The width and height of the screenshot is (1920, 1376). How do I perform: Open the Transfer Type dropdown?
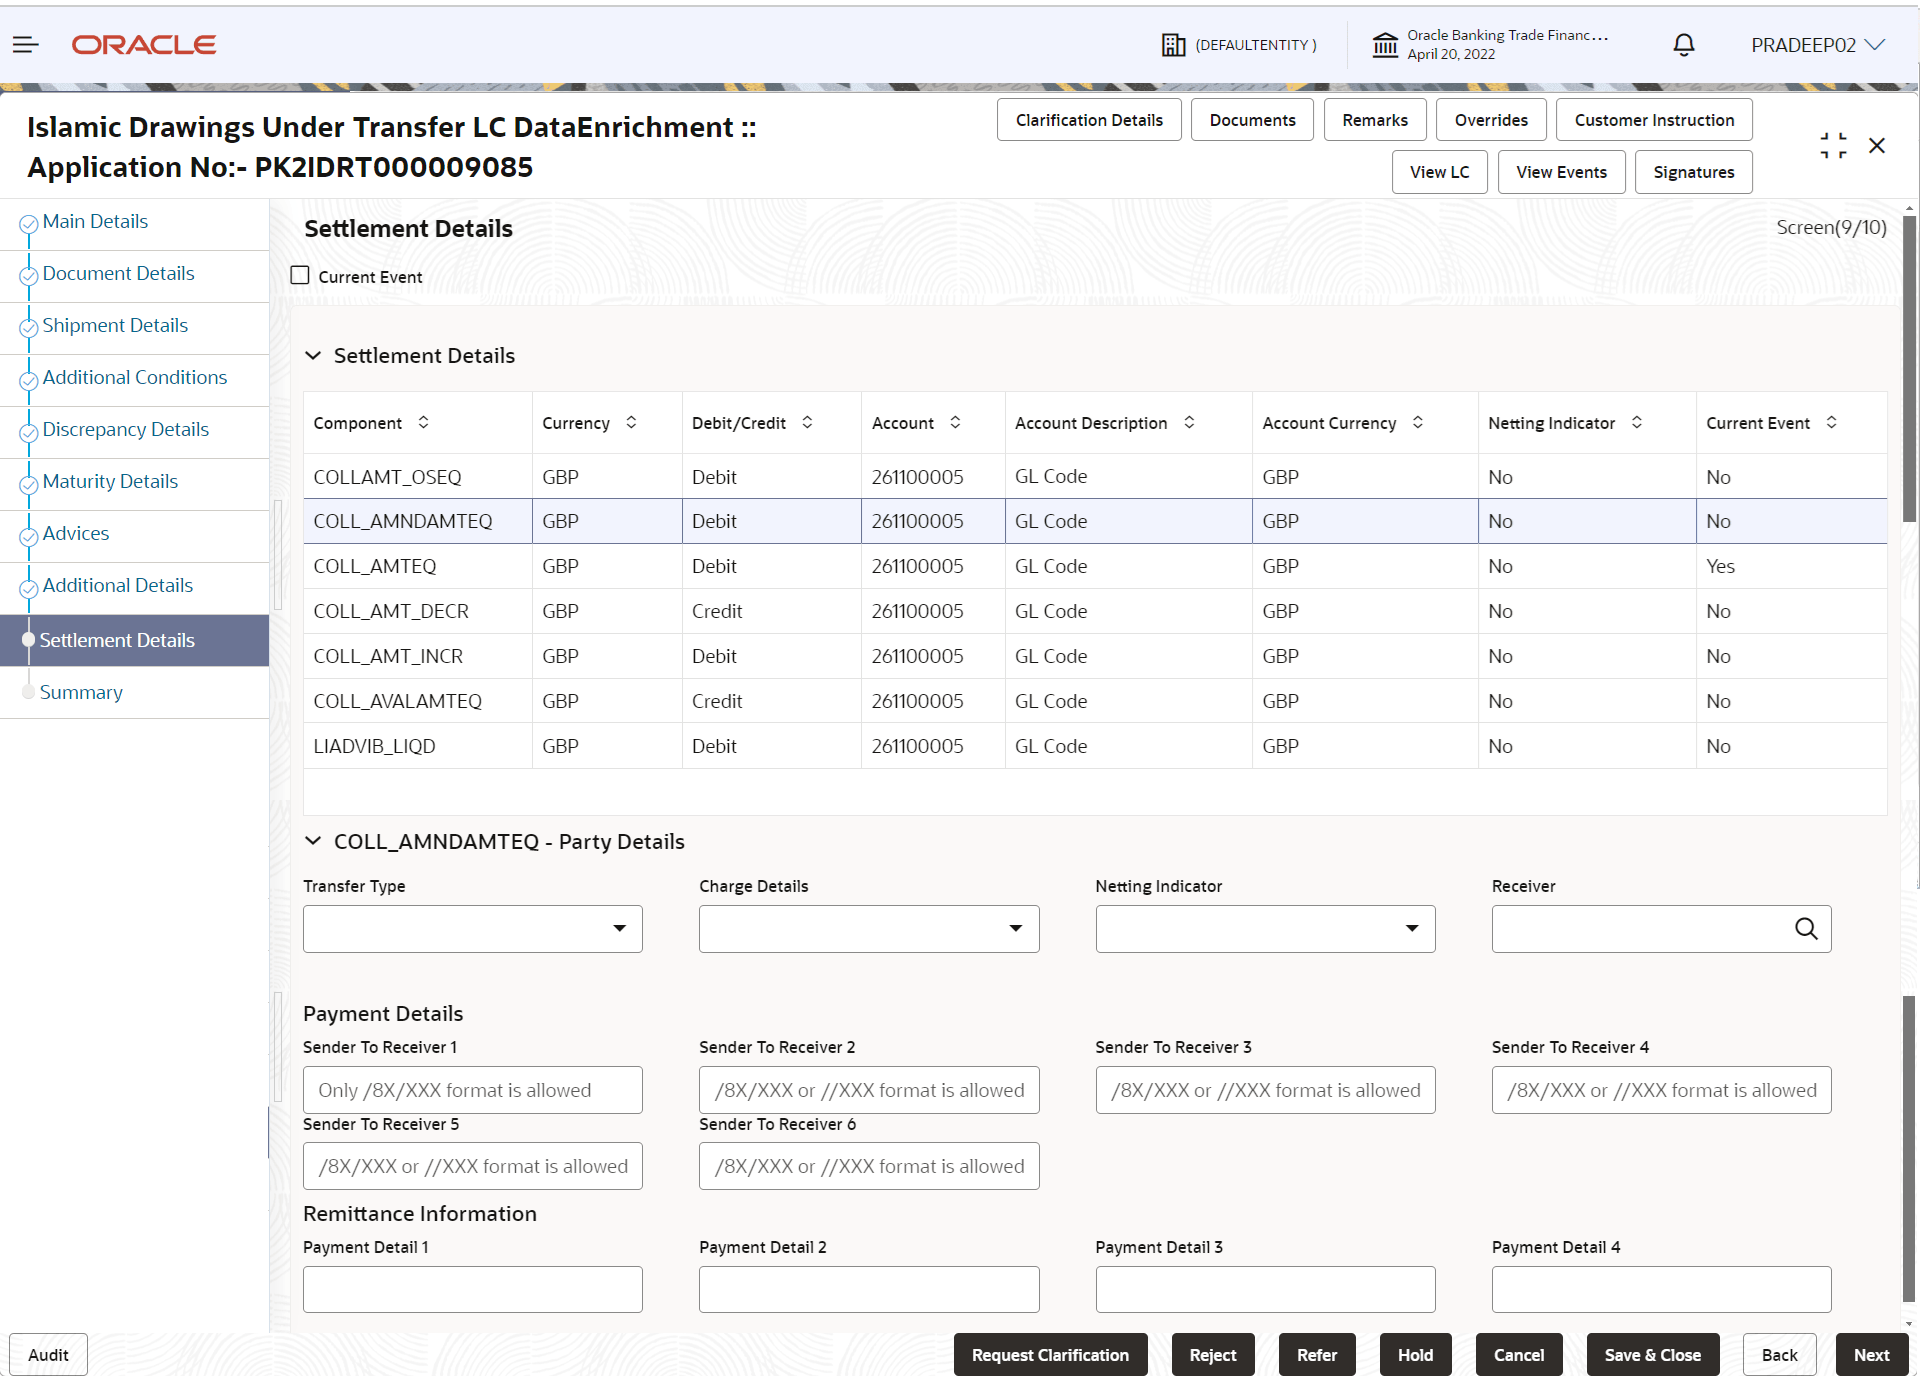point(472,929)
